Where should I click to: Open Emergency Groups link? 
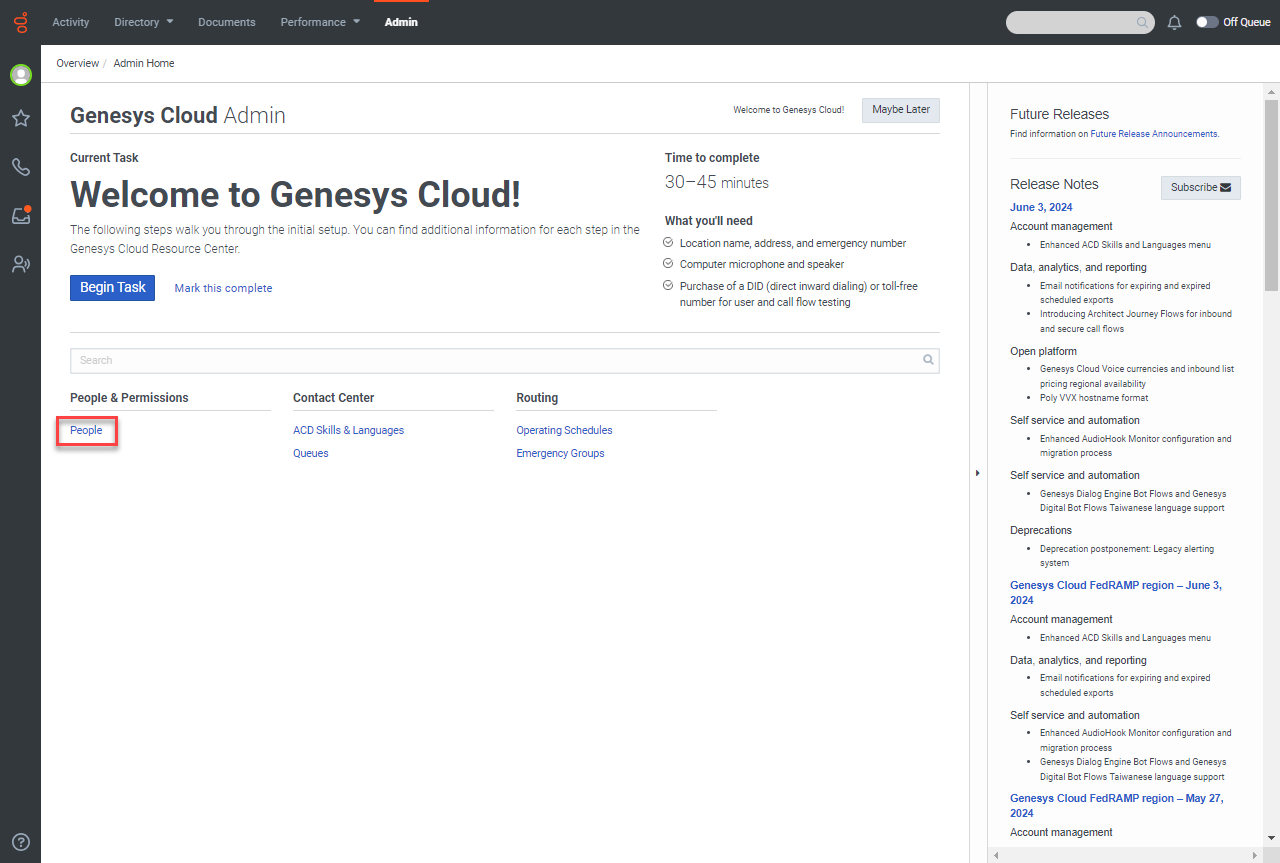click(x=560, y=453)
